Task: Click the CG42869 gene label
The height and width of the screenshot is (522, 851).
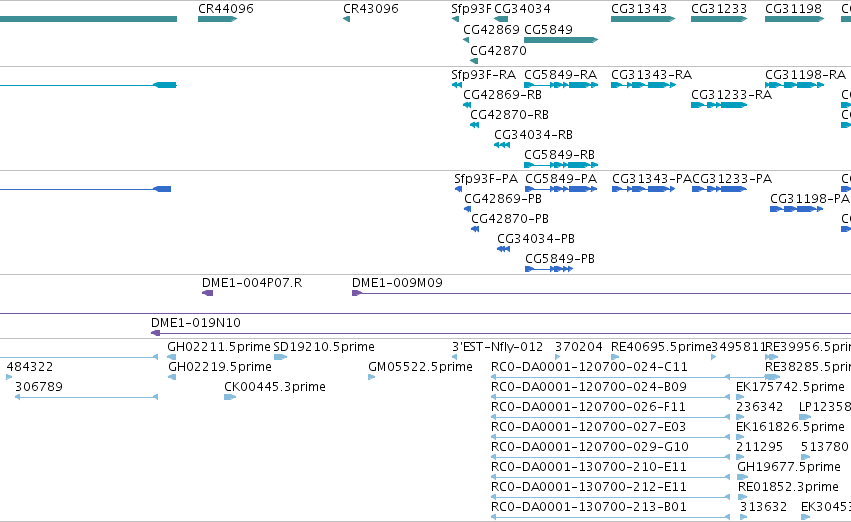Action: [491, 29]
